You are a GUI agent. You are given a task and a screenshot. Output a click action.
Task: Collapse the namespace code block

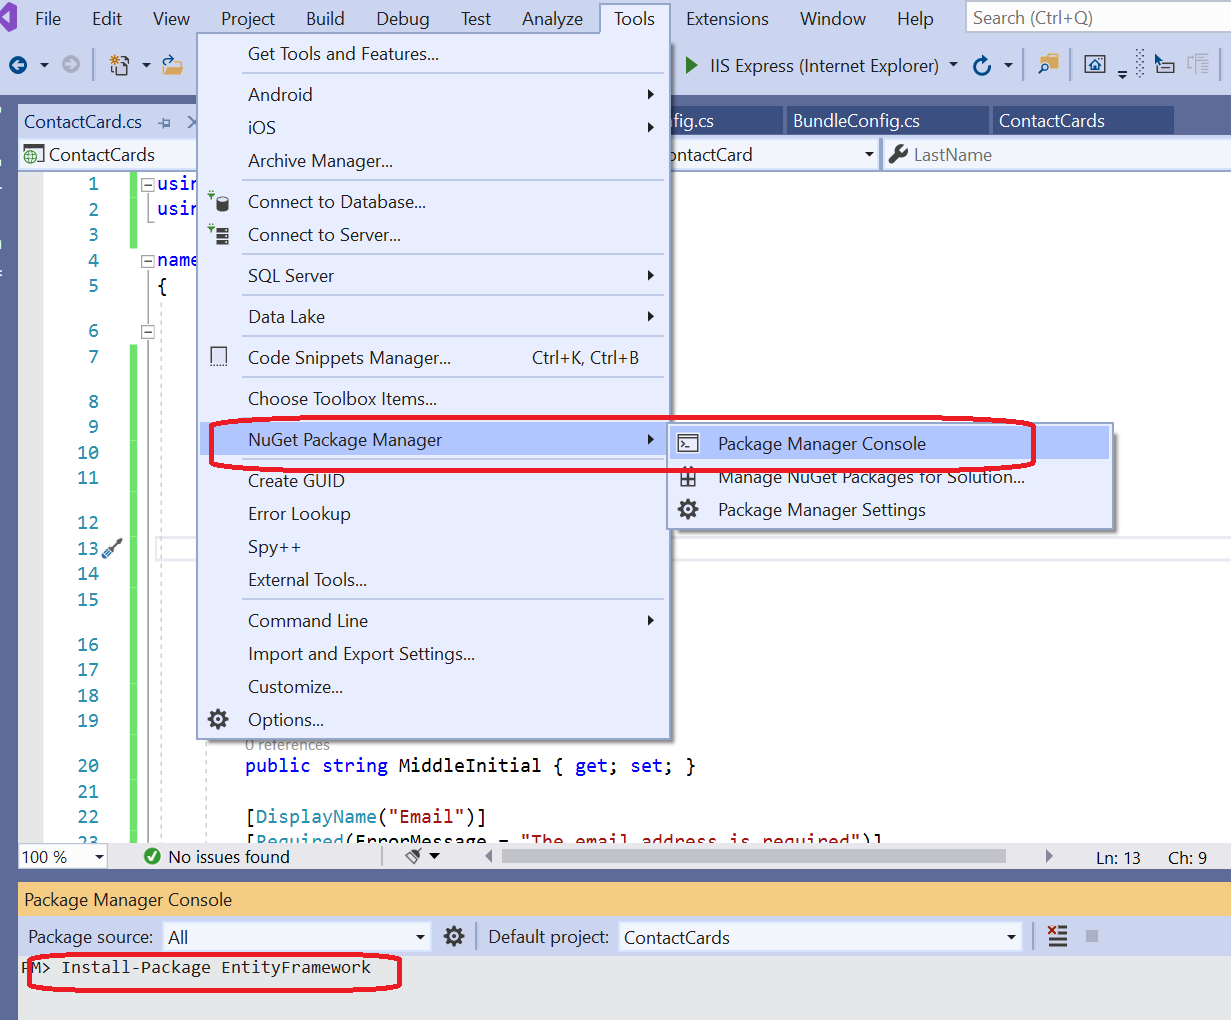(148, 261)
